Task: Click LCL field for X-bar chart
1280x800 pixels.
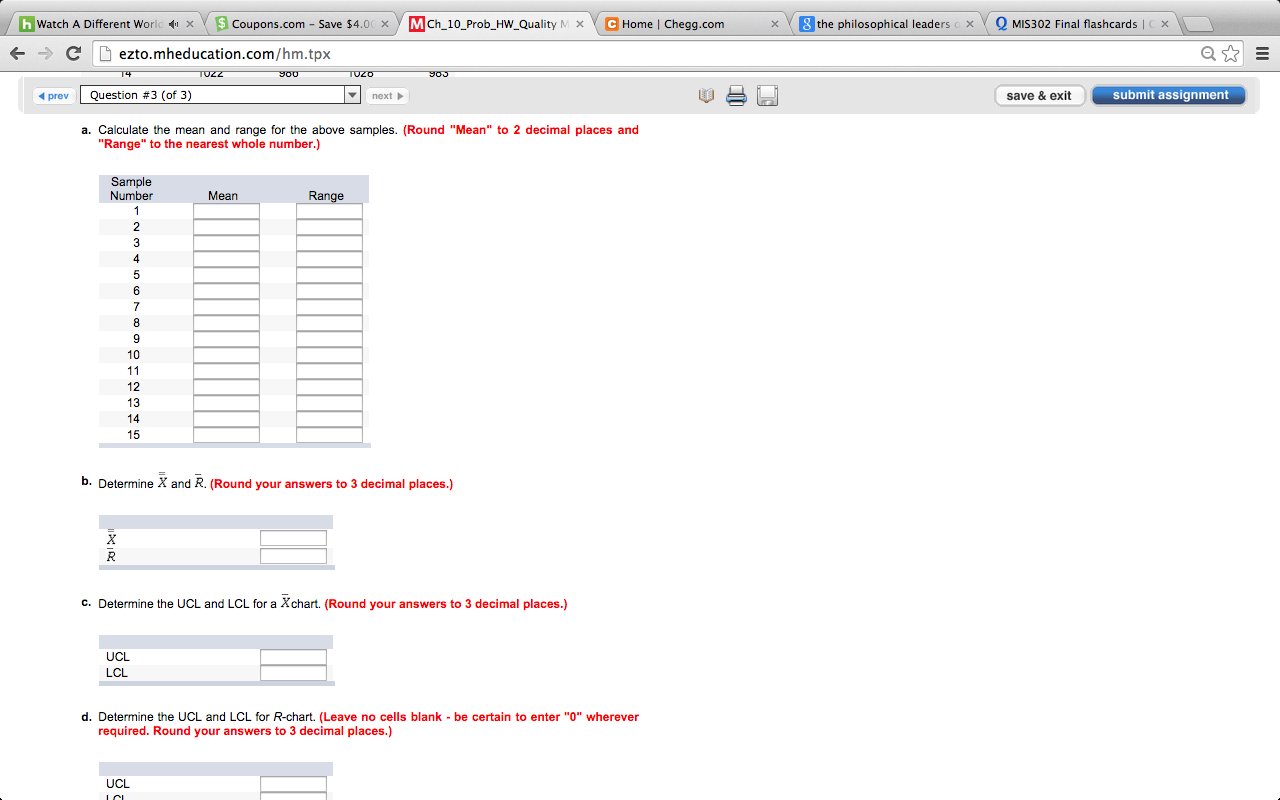Action: click(x=293, y=673)
